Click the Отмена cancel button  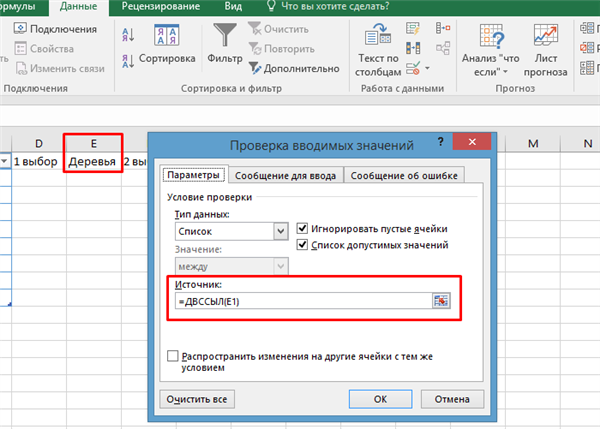[452, 399]
